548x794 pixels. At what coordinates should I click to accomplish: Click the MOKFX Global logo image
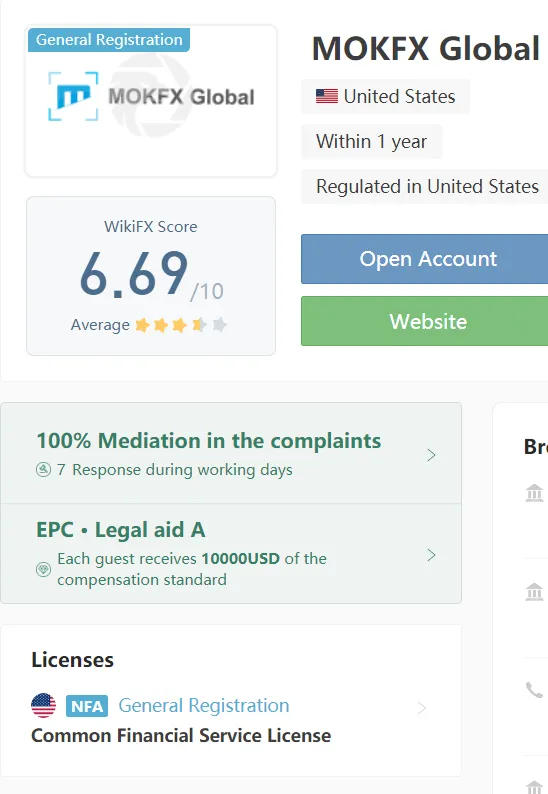pyautogui.click(x=151, y=96)
